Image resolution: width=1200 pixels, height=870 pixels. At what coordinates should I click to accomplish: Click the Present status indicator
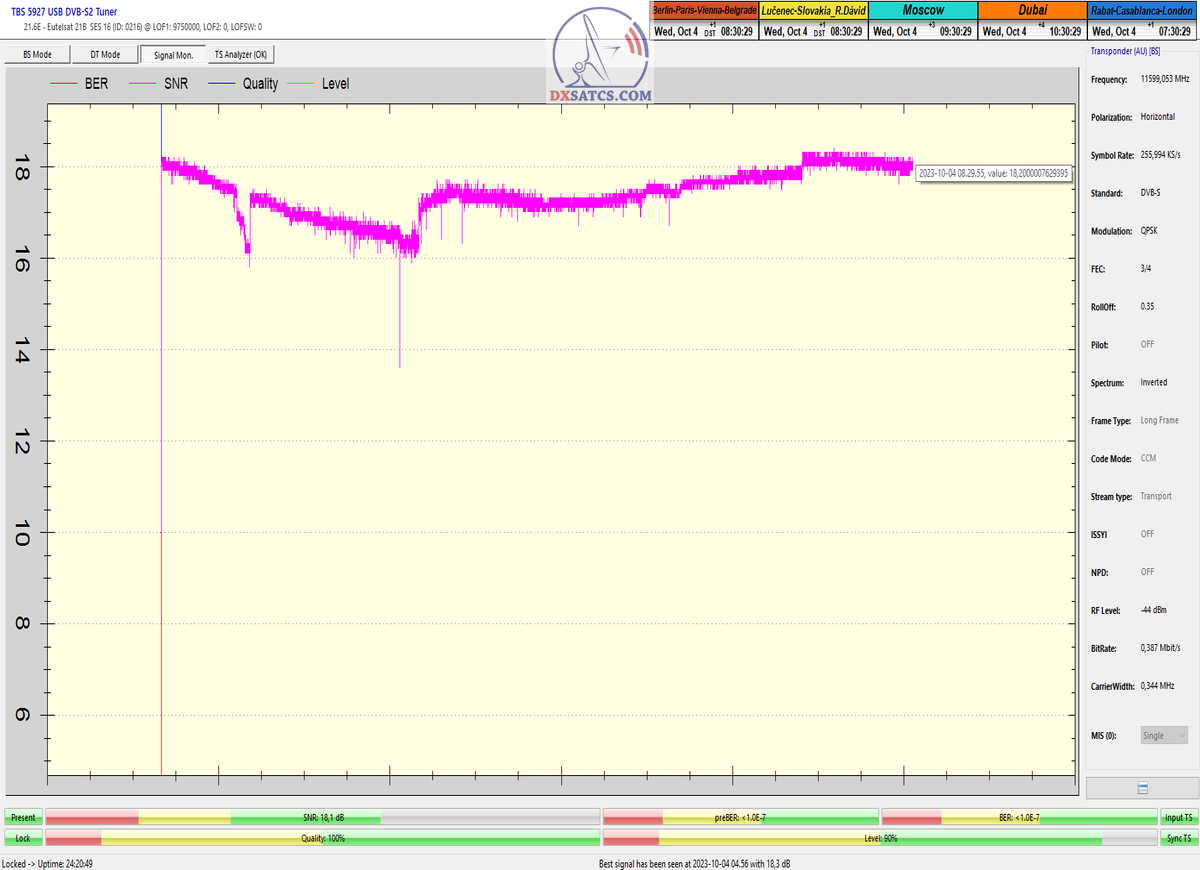(x=23, y=818)
